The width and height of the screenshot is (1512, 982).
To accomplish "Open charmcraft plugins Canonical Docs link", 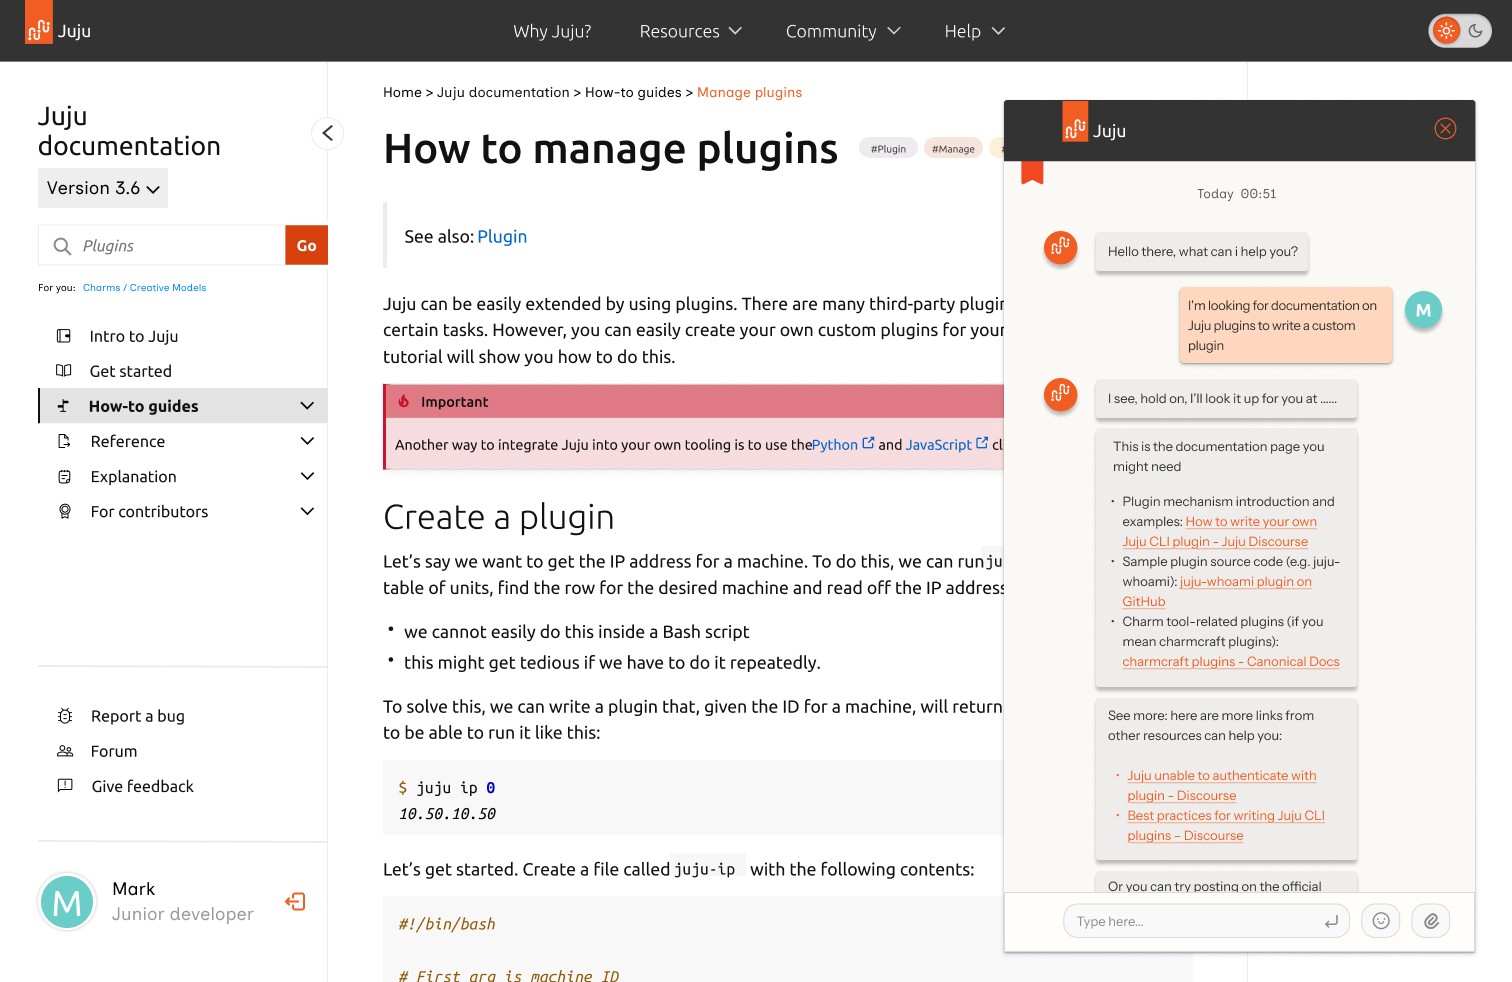I will 1230,662.
